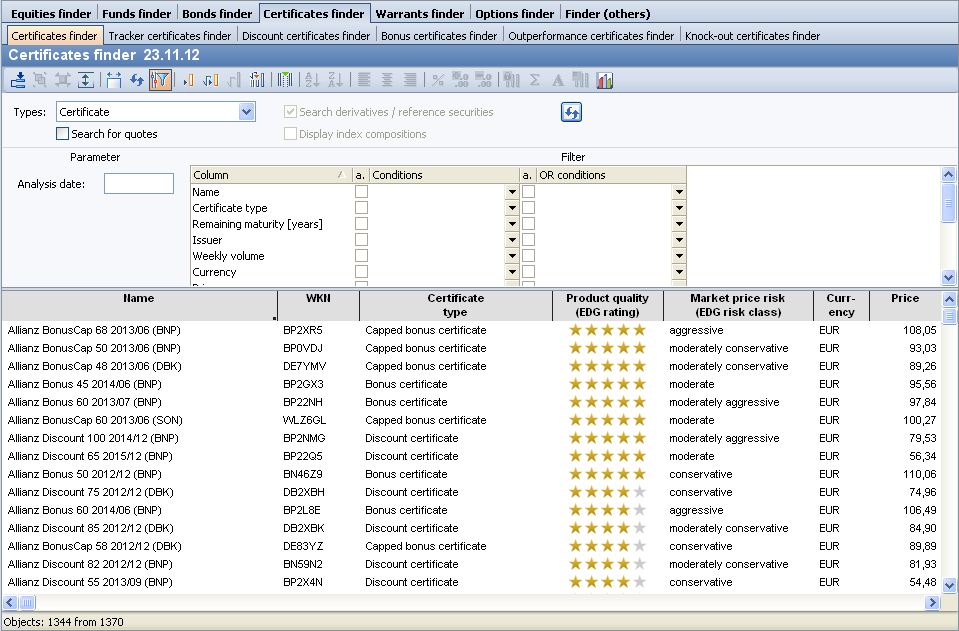
Task: Switch to the Bonds finder tab
Action: (217, 14)
